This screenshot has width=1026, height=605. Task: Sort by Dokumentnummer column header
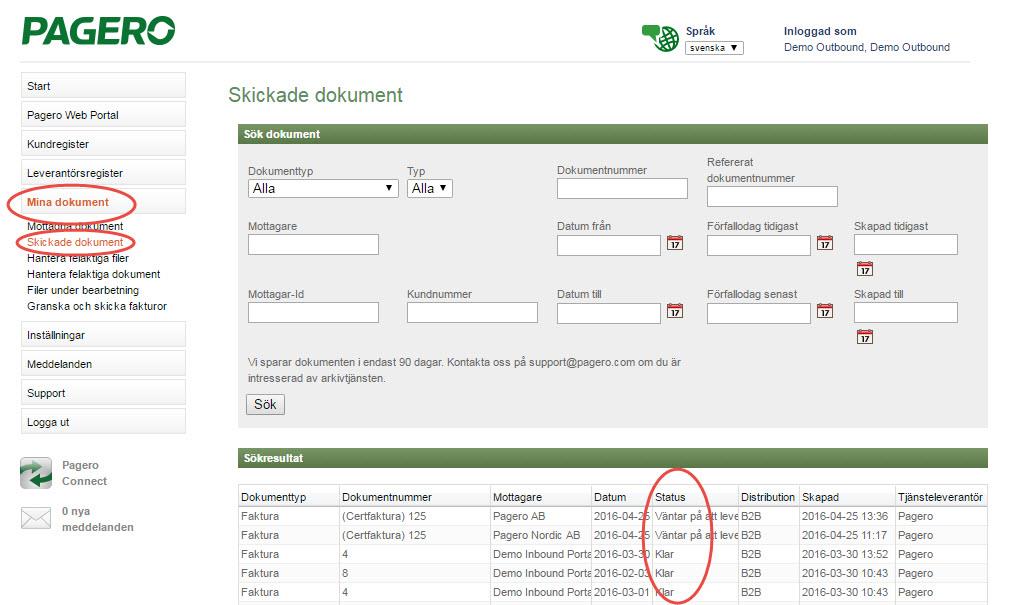tap(415, 497)
